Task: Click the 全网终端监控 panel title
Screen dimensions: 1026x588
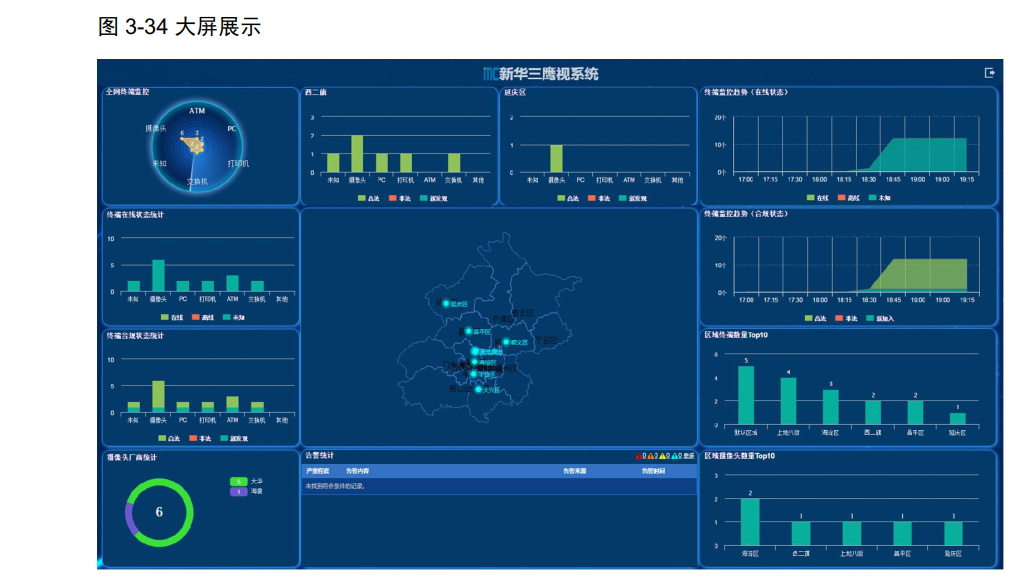Action: (x=128, y=92)
